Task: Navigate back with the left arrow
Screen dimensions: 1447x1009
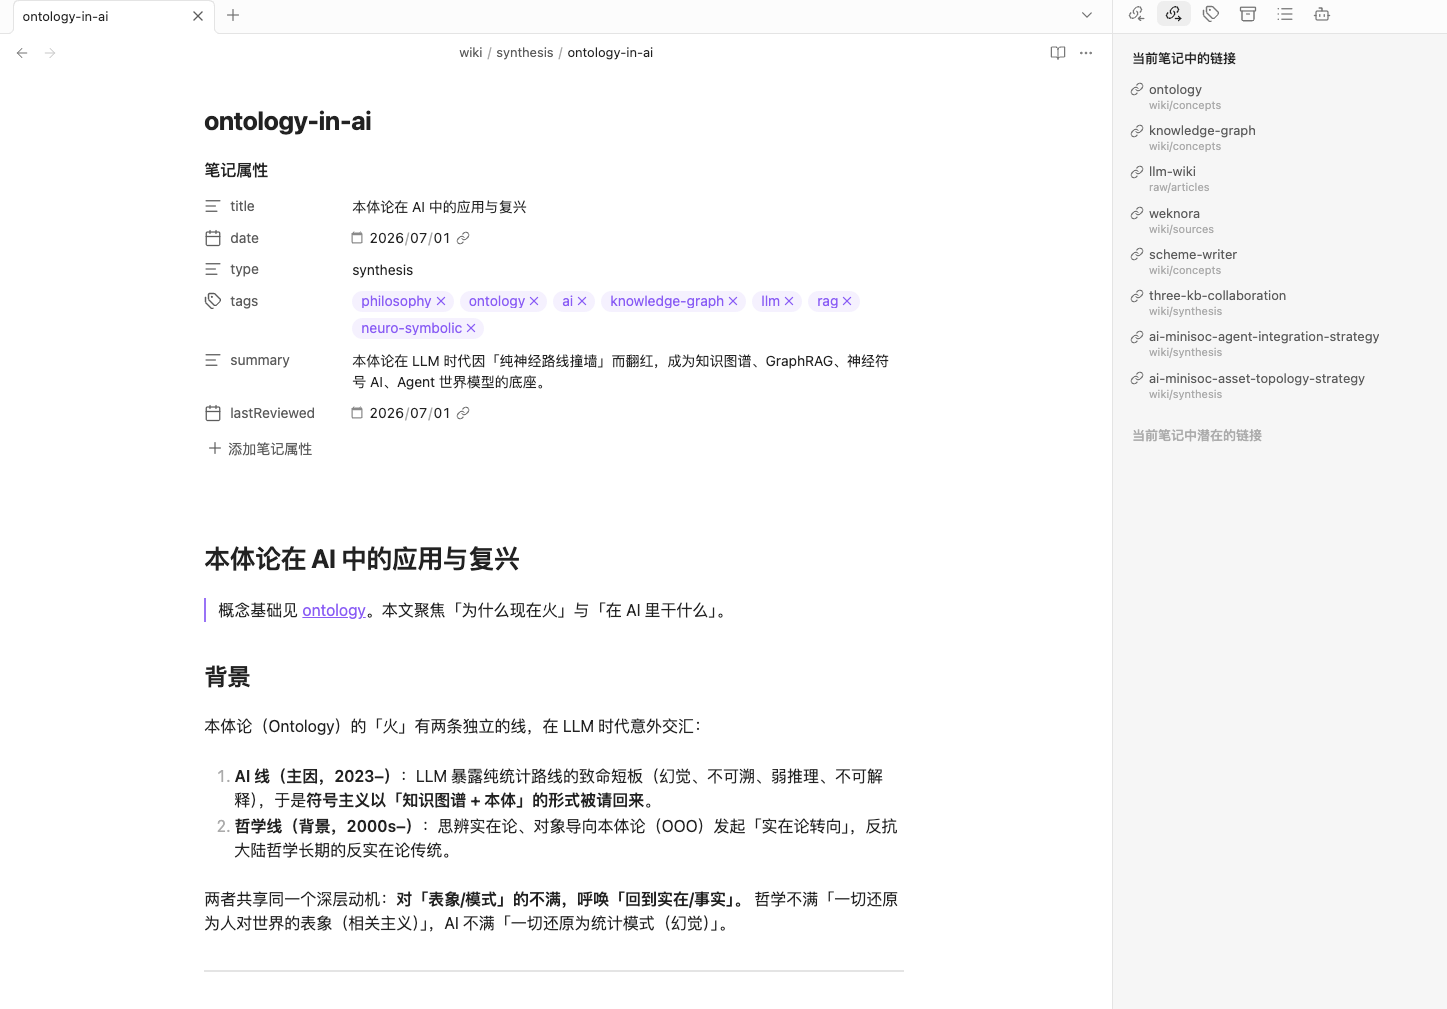Action: click(x=22, y=53)
